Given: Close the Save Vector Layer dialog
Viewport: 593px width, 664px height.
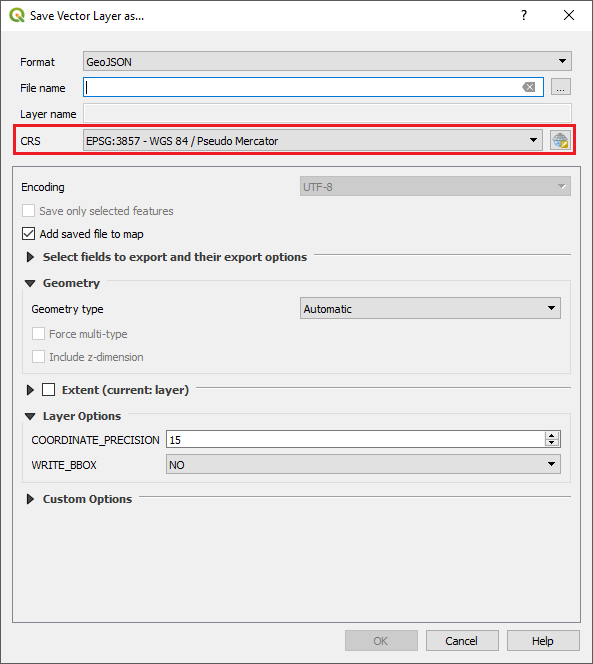Looking at the screenshot, I should (x=569, y=15).
